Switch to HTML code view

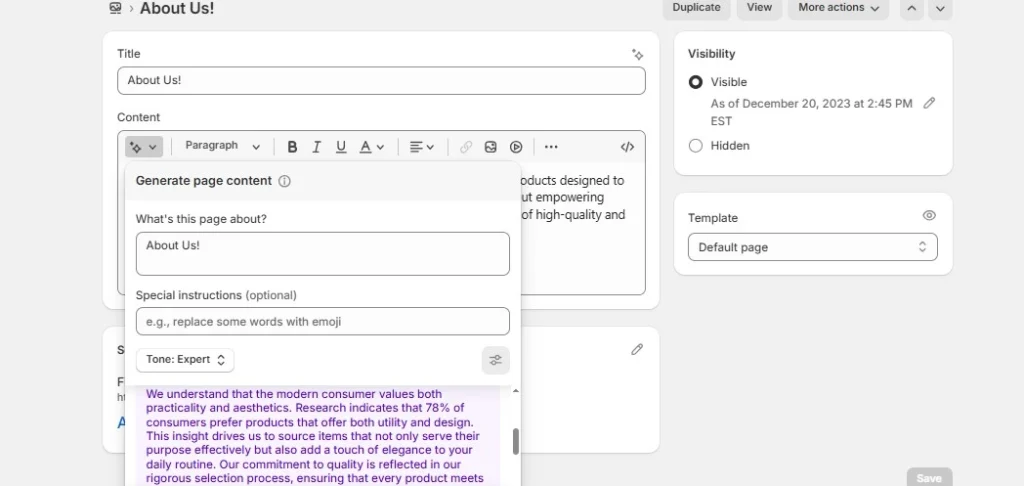[x=627, y=147]
